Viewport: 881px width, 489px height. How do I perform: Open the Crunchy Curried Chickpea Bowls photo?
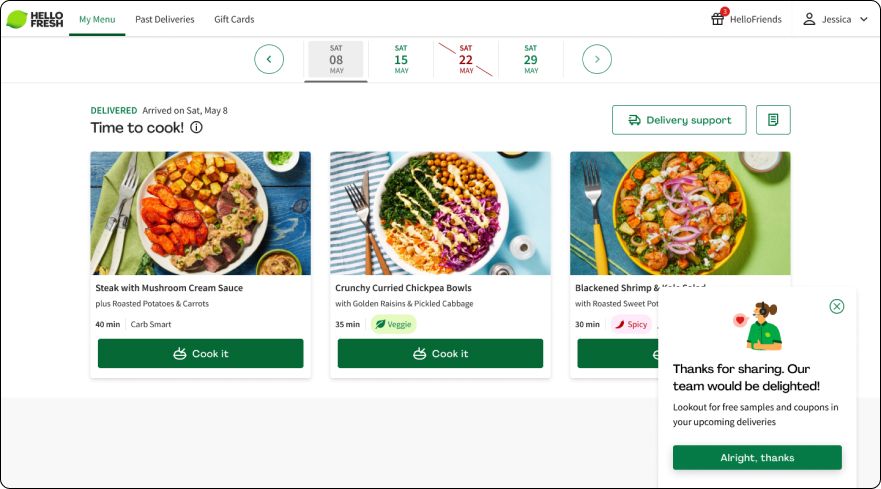pos(440,213)
